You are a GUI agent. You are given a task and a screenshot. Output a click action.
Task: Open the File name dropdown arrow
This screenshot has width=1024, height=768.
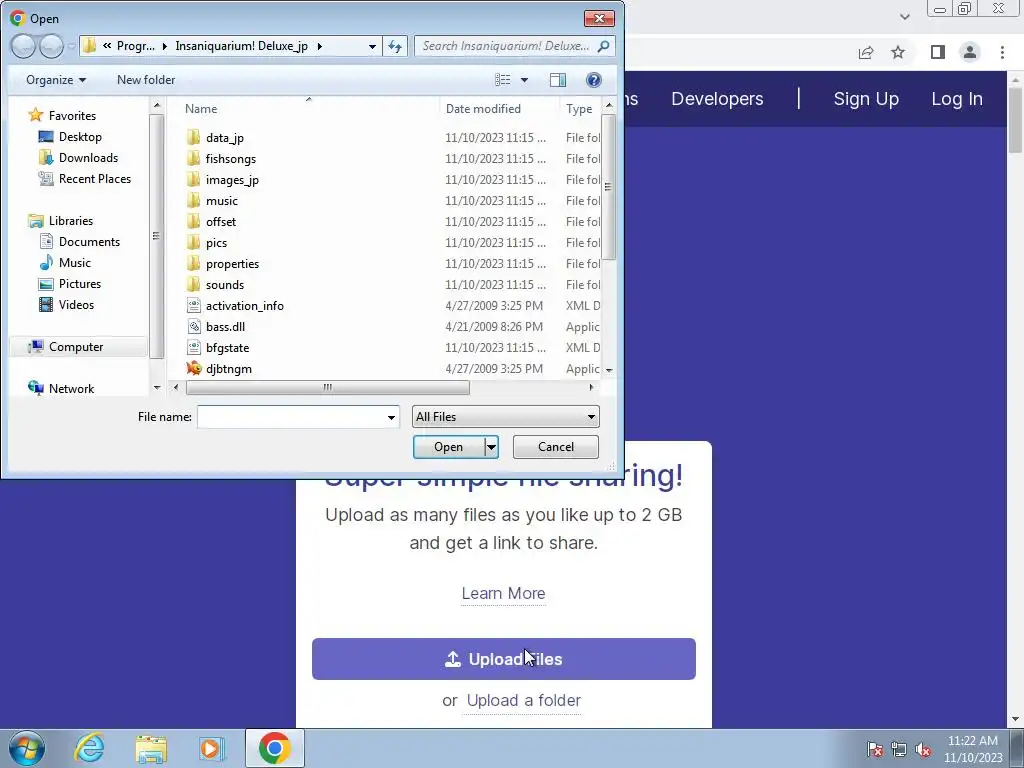click(391, 417)
